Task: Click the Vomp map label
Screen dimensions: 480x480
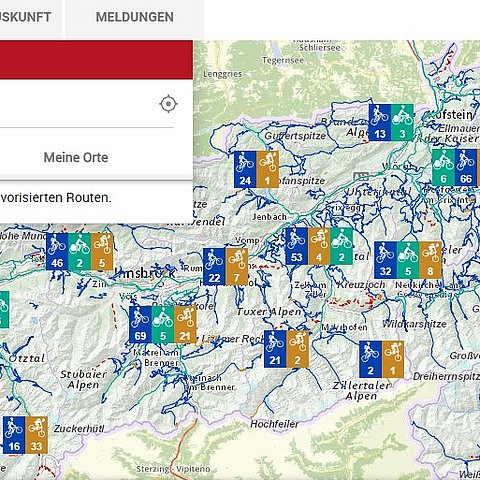Action: coord(247,240)
